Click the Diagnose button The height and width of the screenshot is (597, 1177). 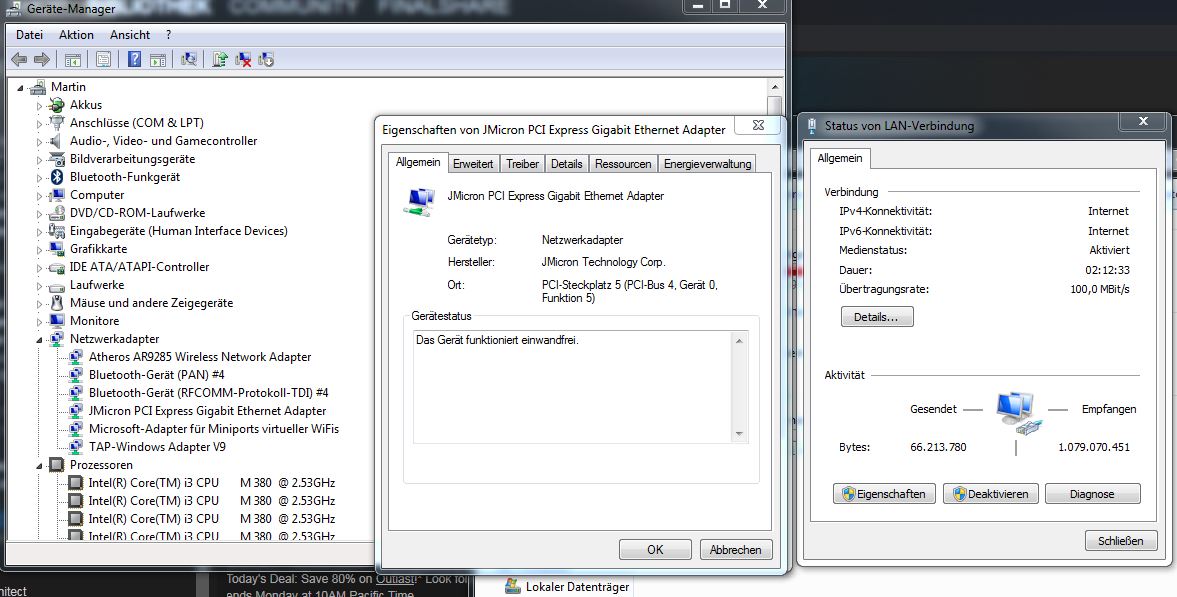click(x=1092, y=494)
